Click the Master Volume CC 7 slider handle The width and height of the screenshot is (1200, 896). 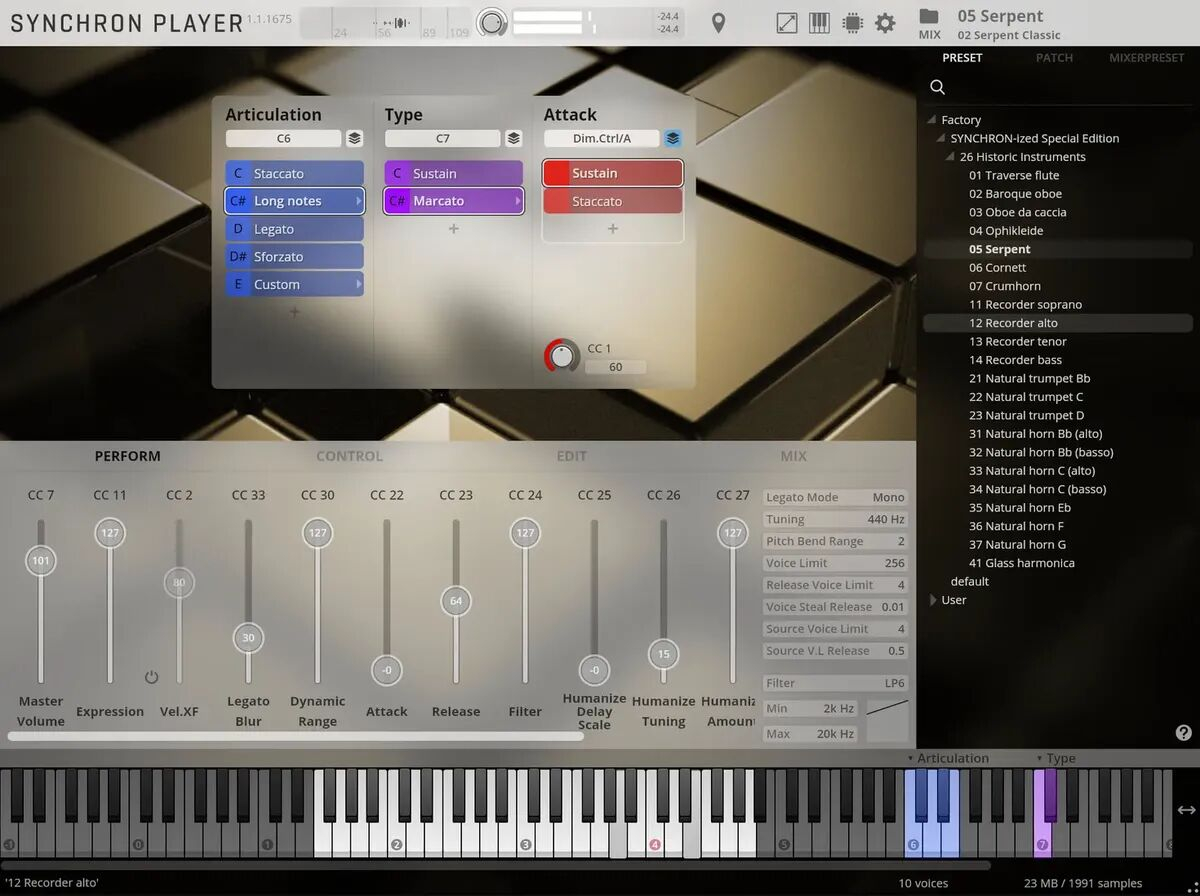(x=41, y=560)
